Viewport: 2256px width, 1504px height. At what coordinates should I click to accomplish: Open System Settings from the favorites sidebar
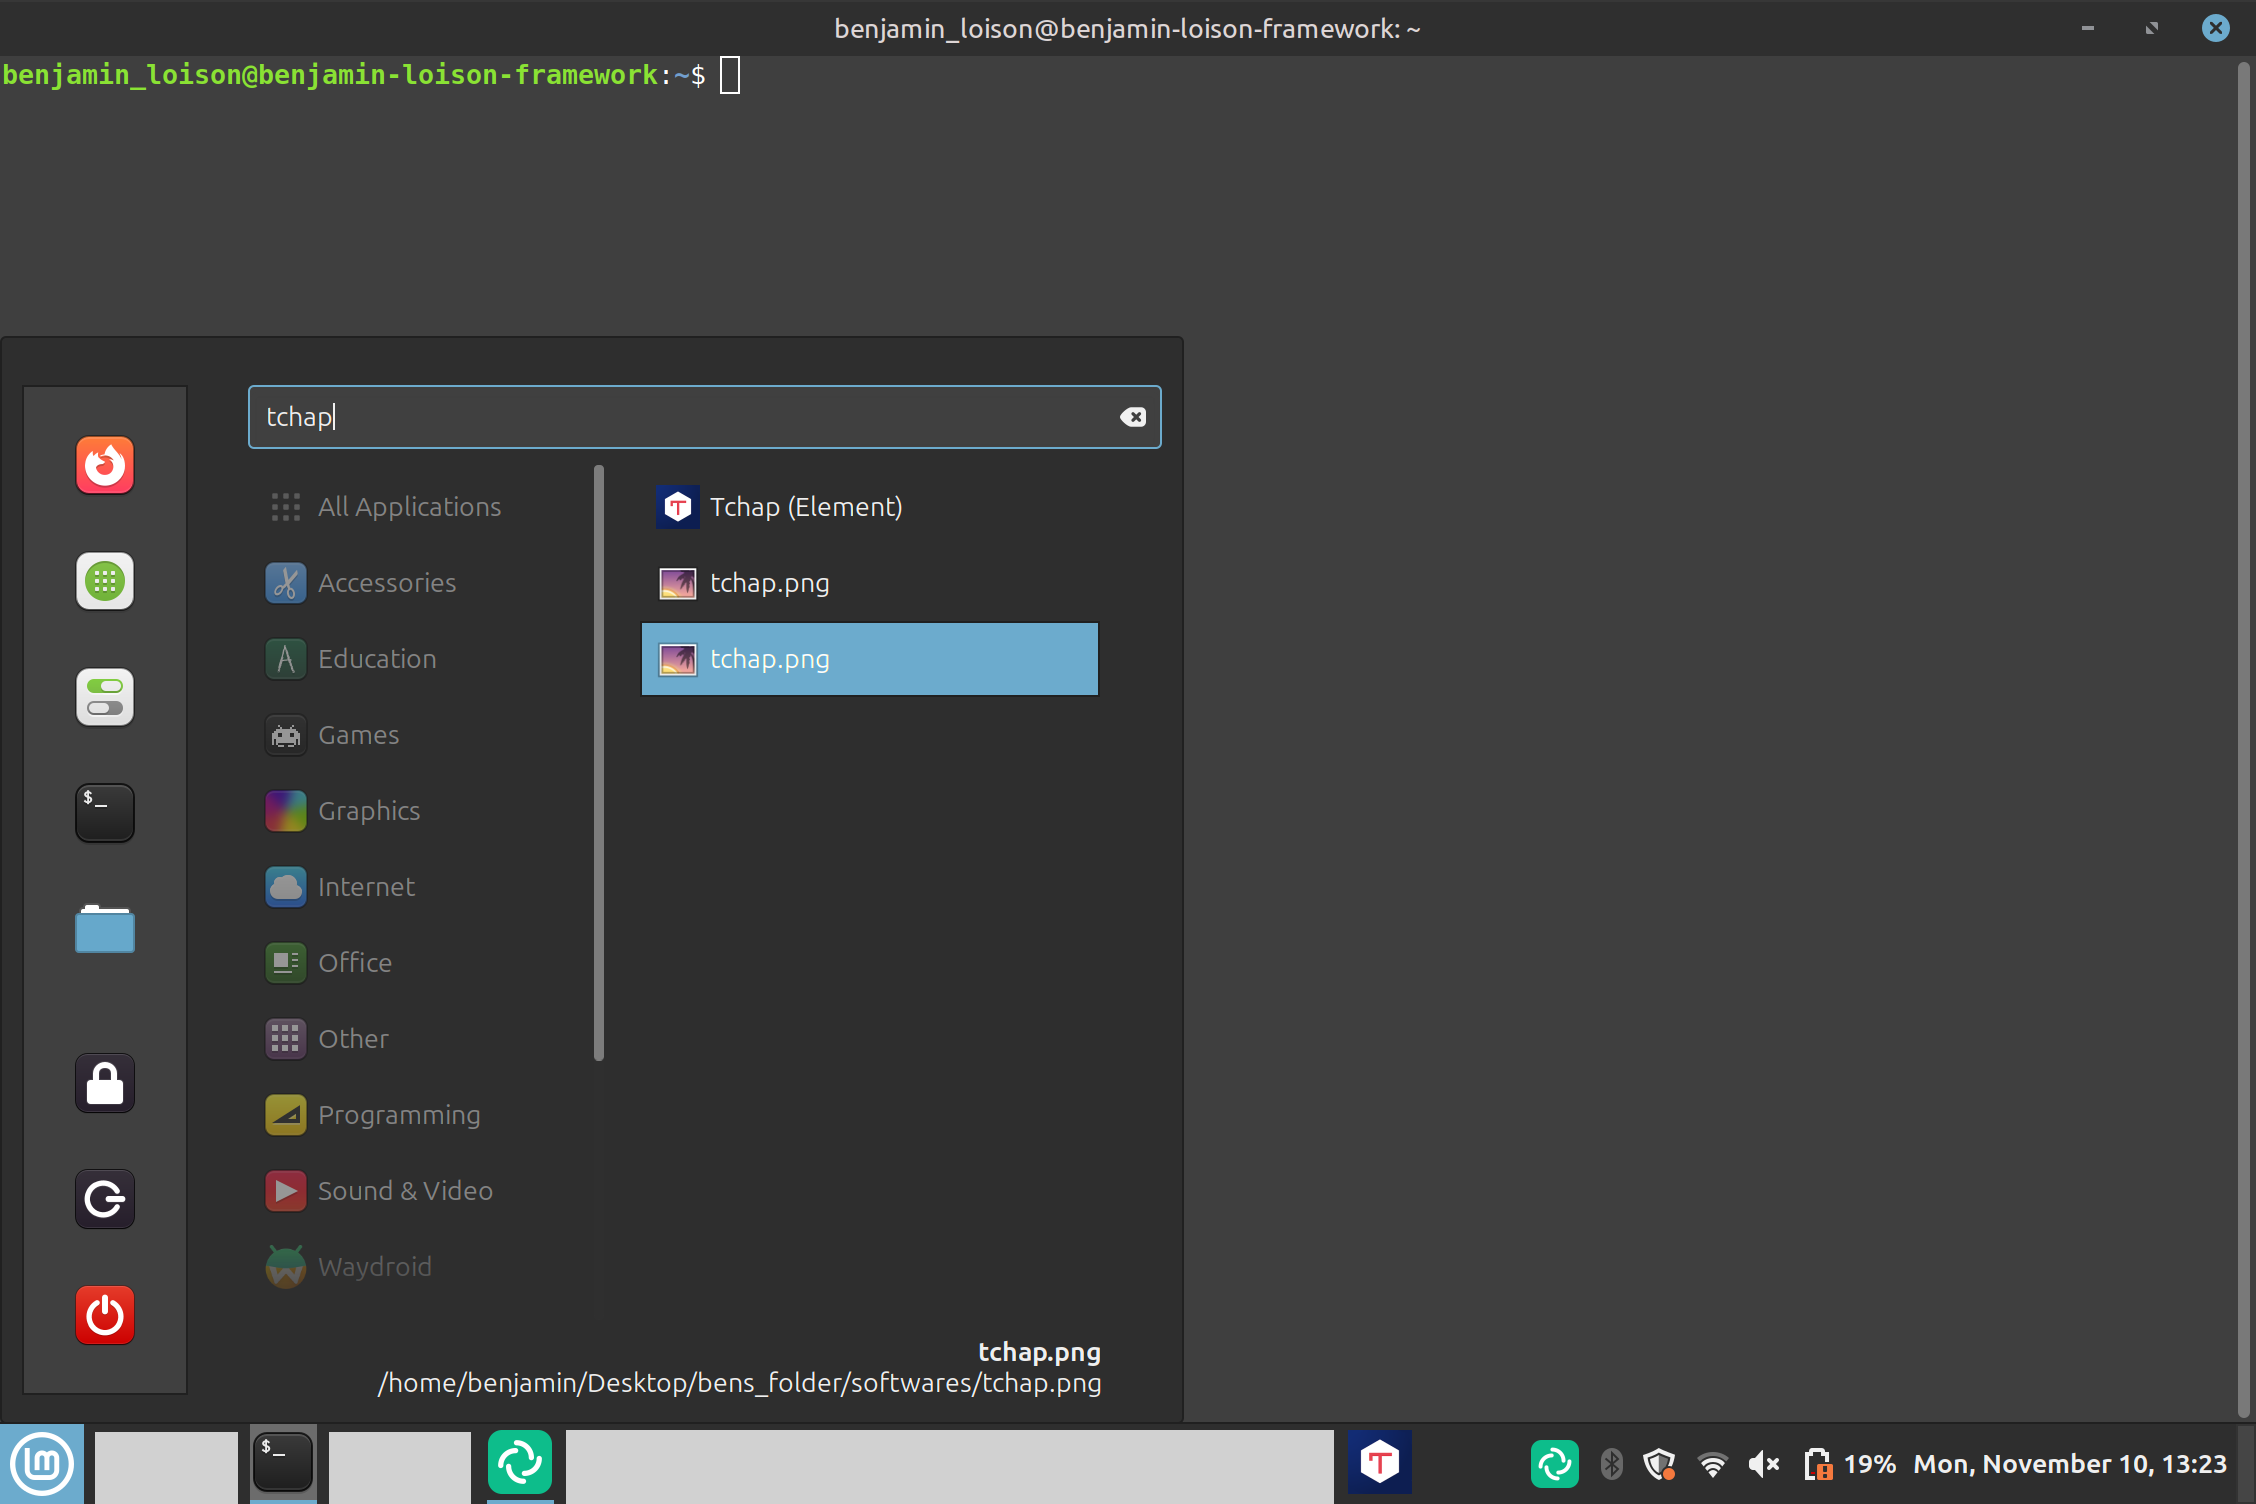tap(105, 697)
